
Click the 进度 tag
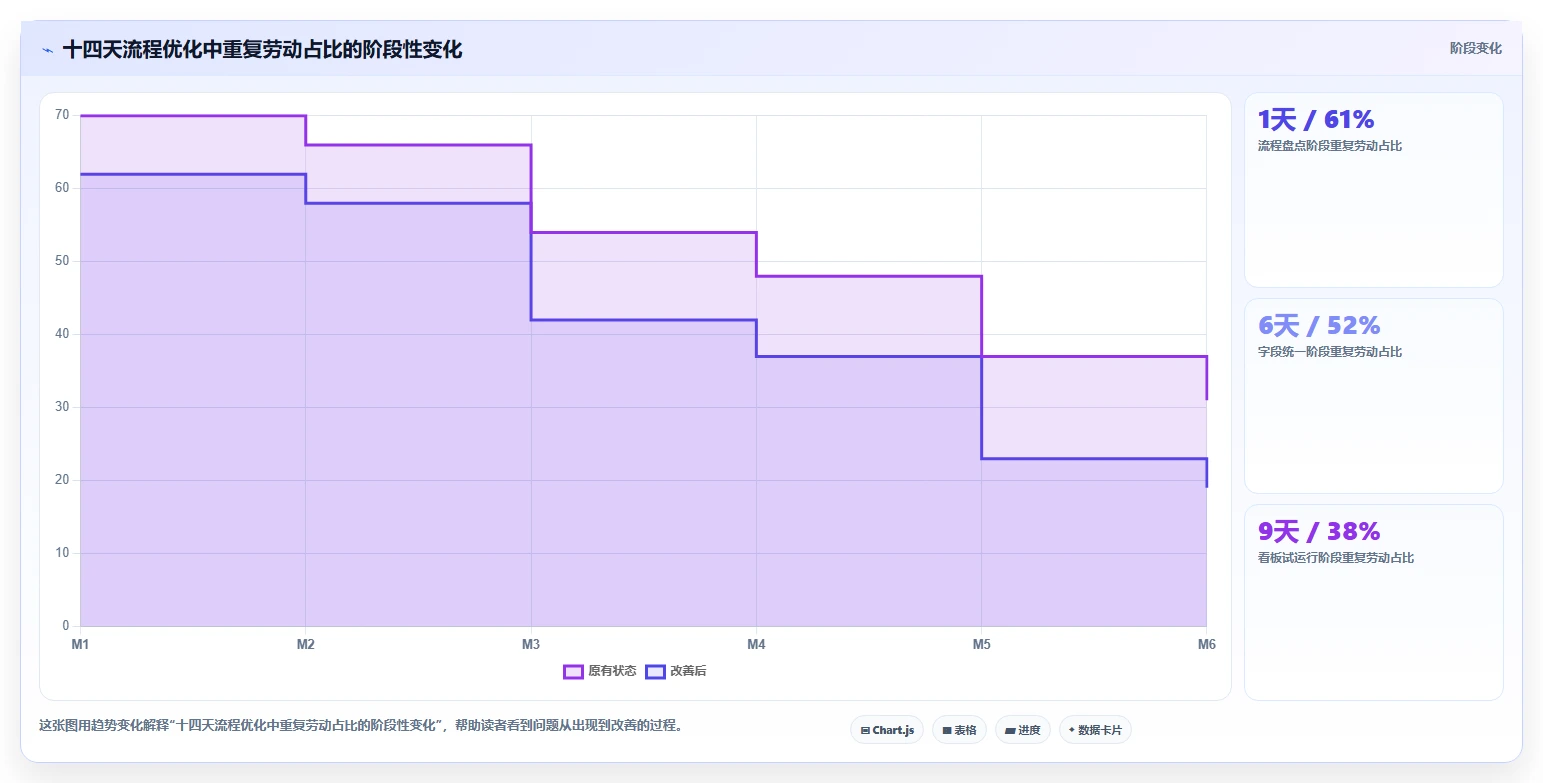1022,730
